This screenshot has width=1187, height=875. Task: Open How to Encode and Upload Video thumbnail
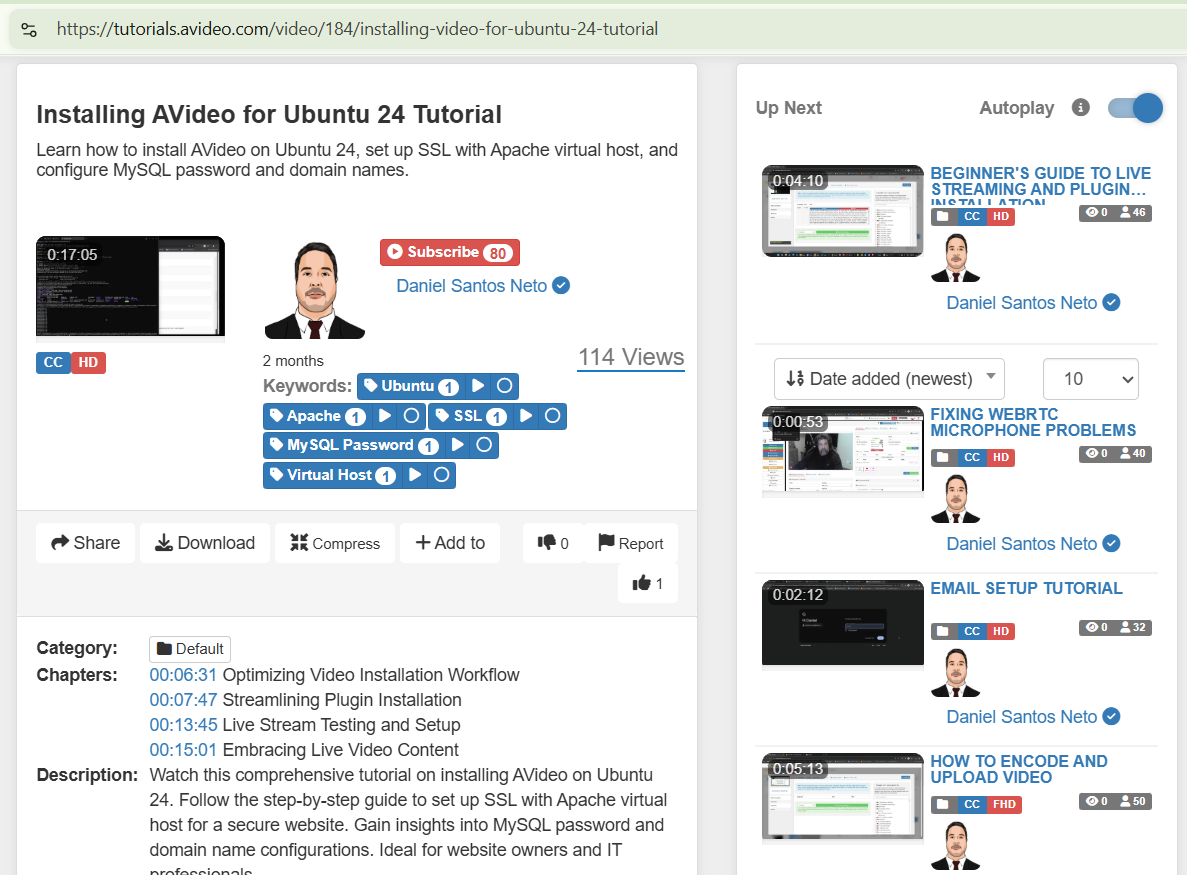click(843, 798)
